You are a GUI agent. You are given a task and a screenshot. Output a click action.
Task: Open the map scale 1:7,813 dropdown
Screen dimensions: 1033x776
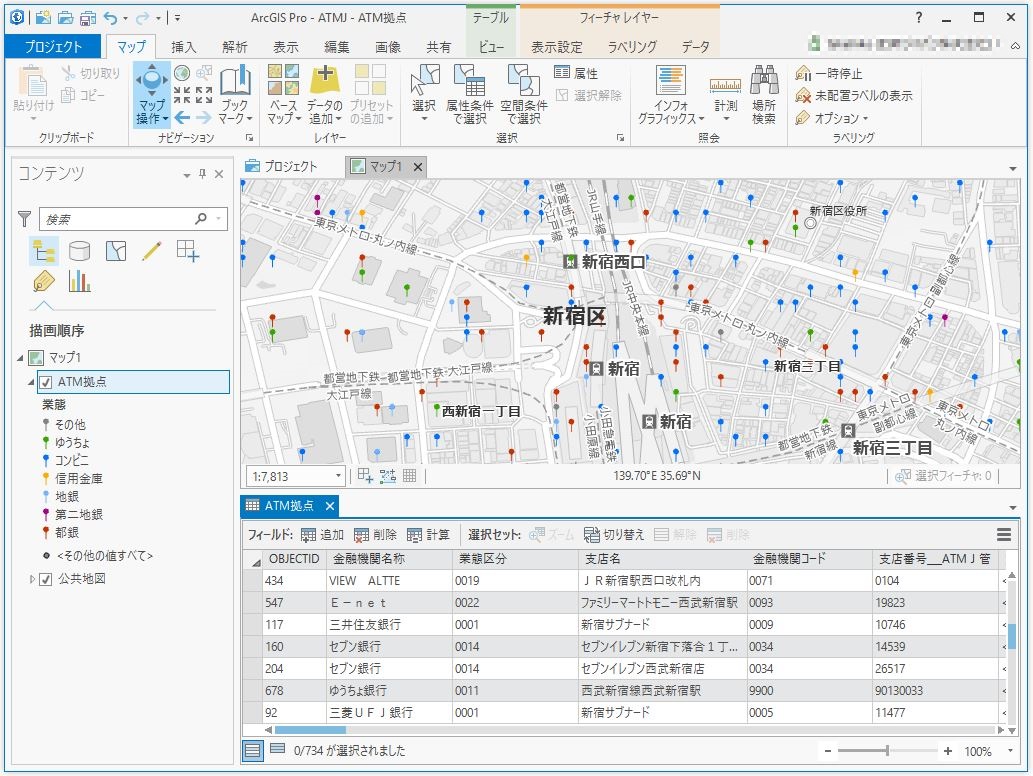point(339,476)
